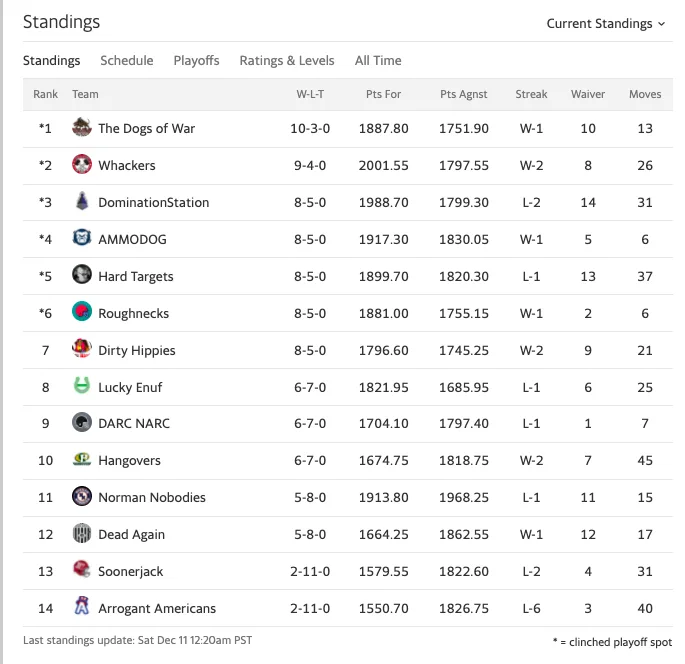This screenshot has height=664, width=685.
Task: Open the Hard Targets team link
Action: click(136, 277)
